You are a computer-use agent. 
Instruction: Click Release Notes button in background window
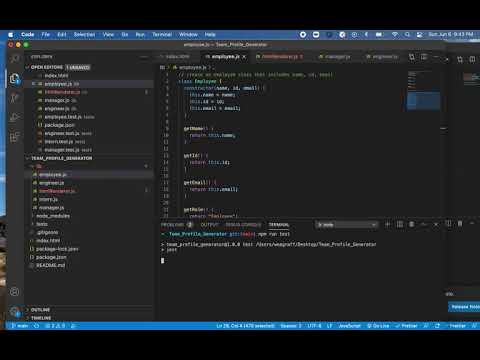click(x=464, y=307)
